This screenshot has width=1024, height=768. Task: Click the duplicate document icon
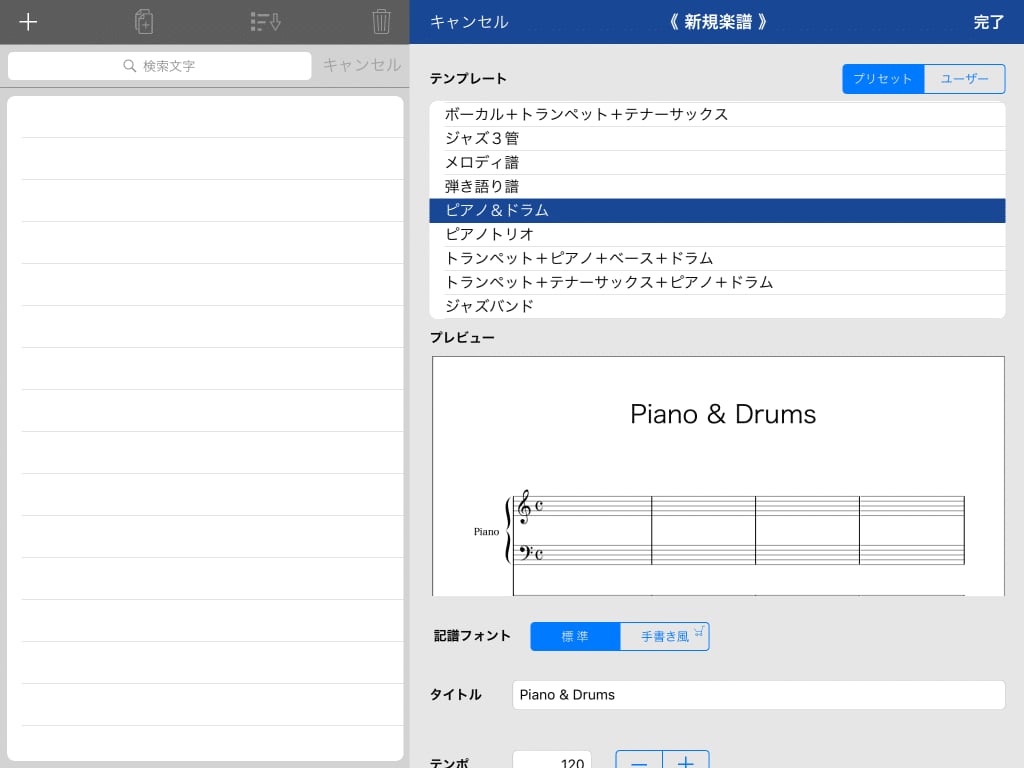click(144, 22)
